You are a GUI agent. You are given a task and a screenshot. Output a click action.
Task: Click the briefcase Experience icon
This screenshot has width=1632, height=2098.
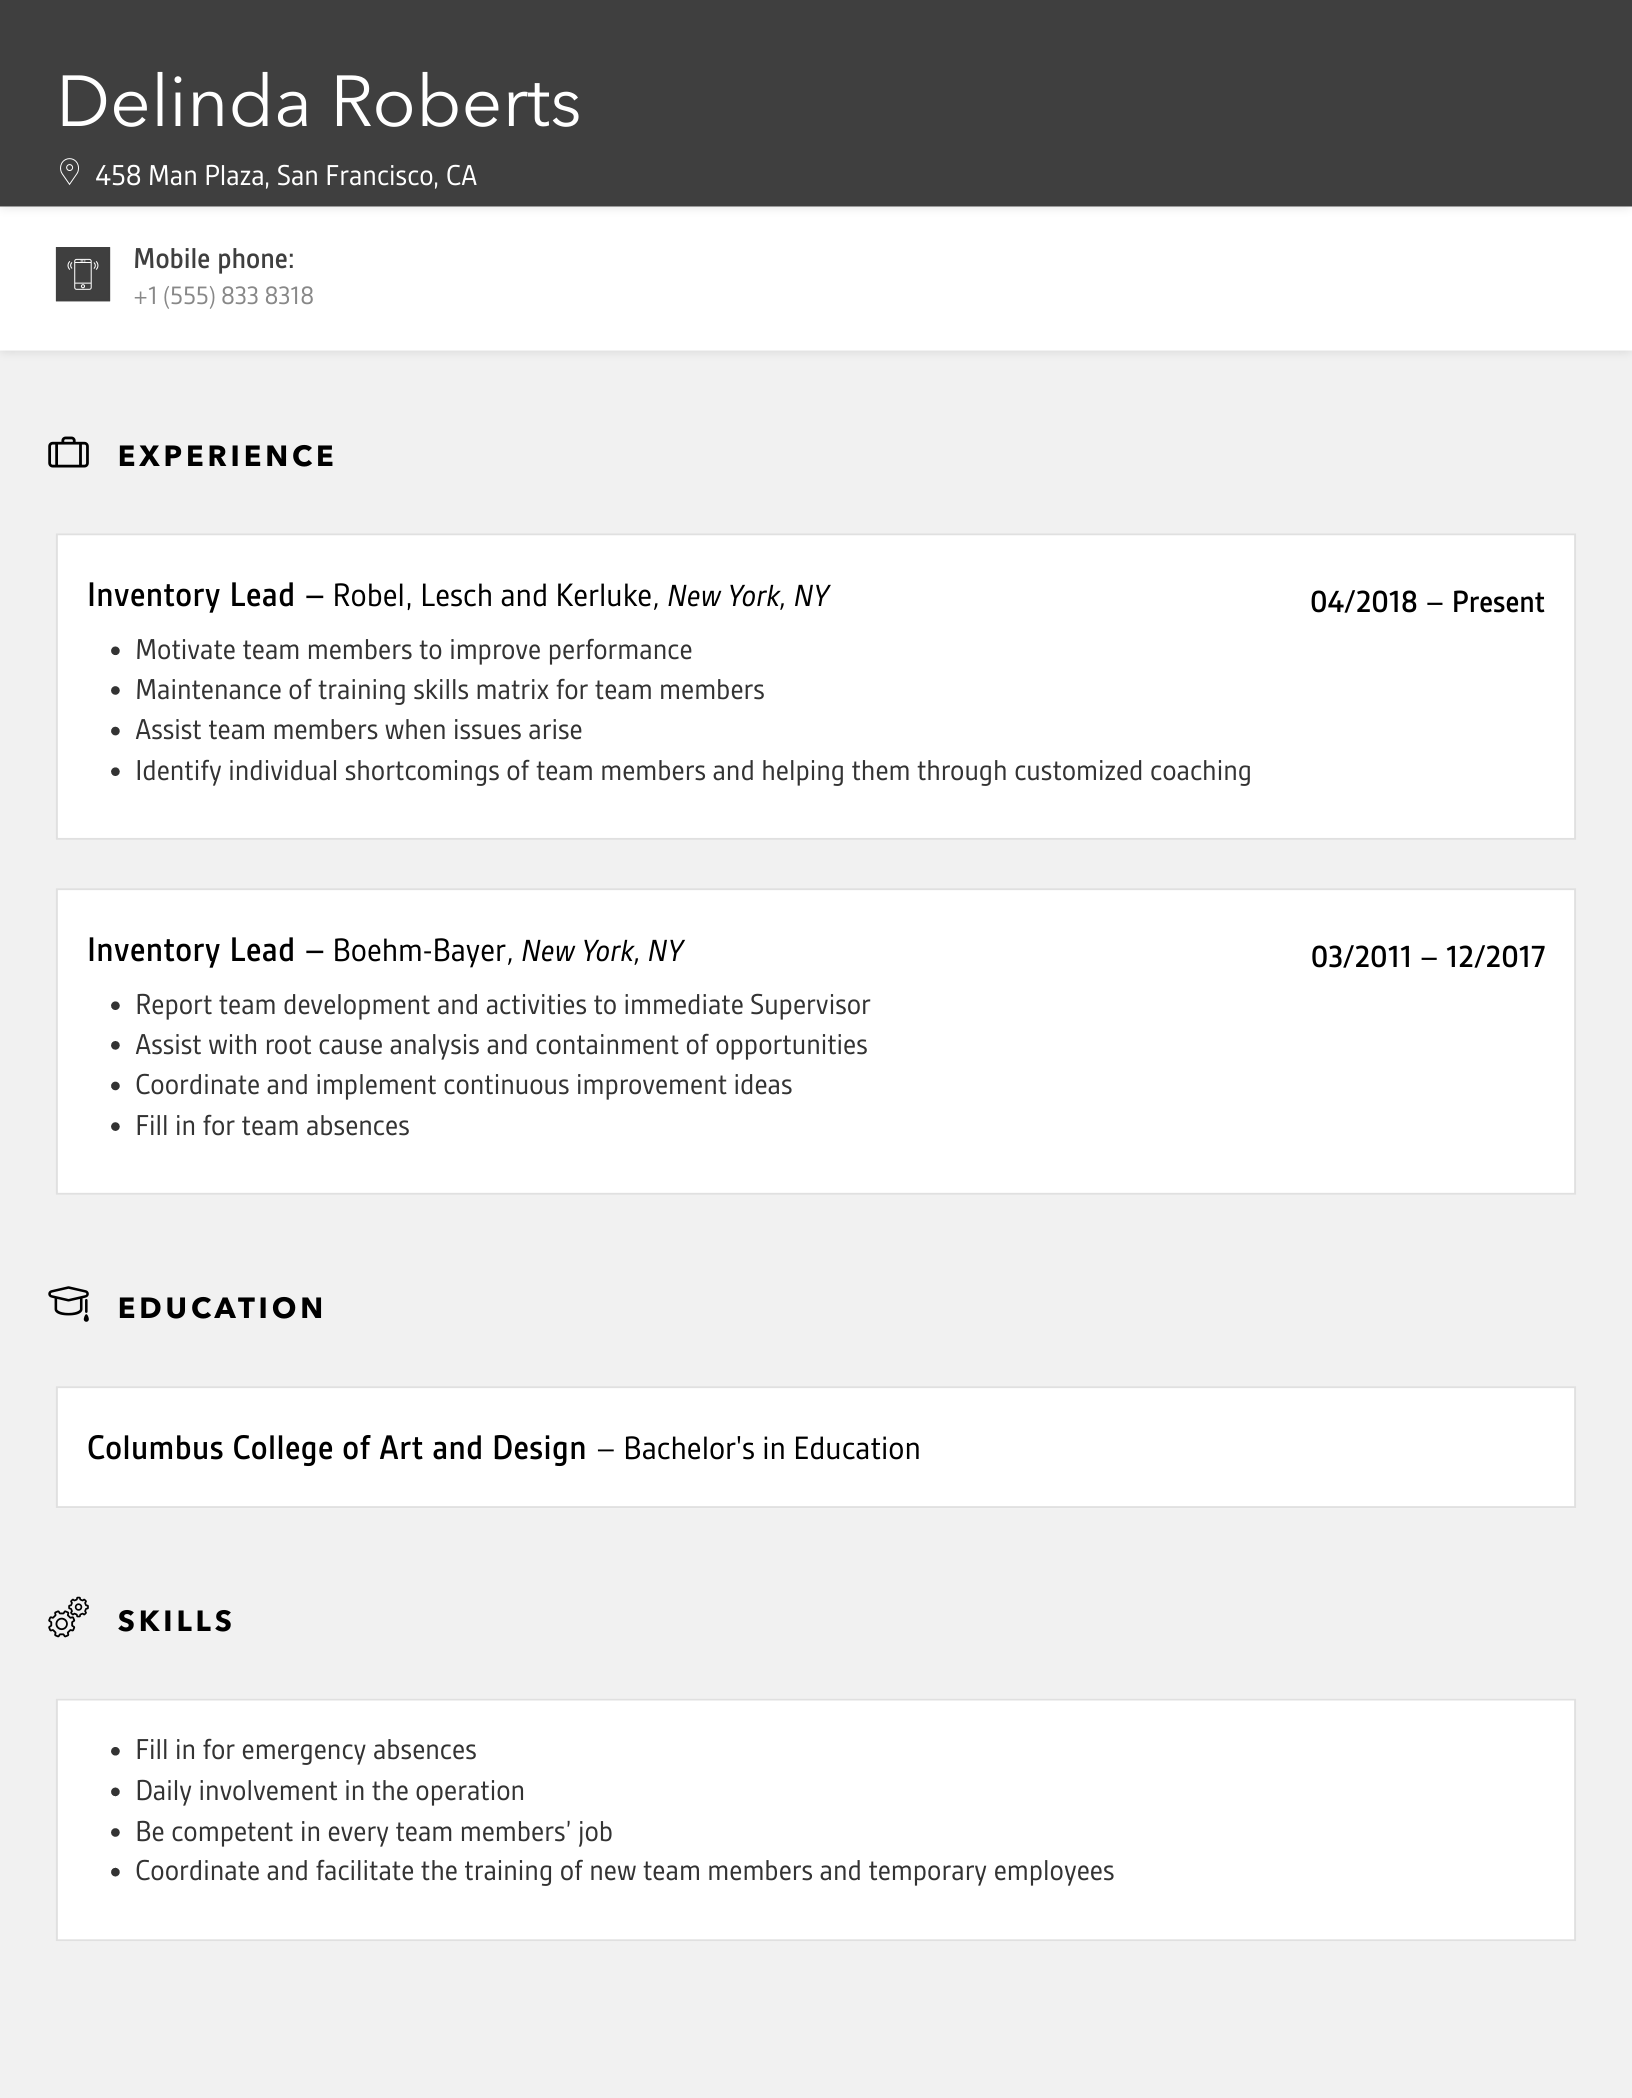(x=69, y=454)
